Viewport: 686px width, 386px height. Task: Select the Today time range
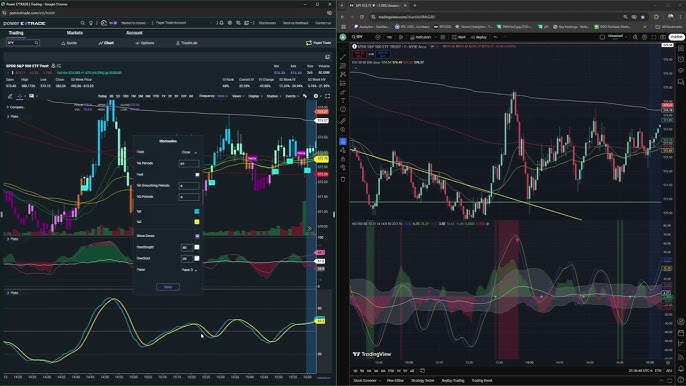(x=102, y=96)
